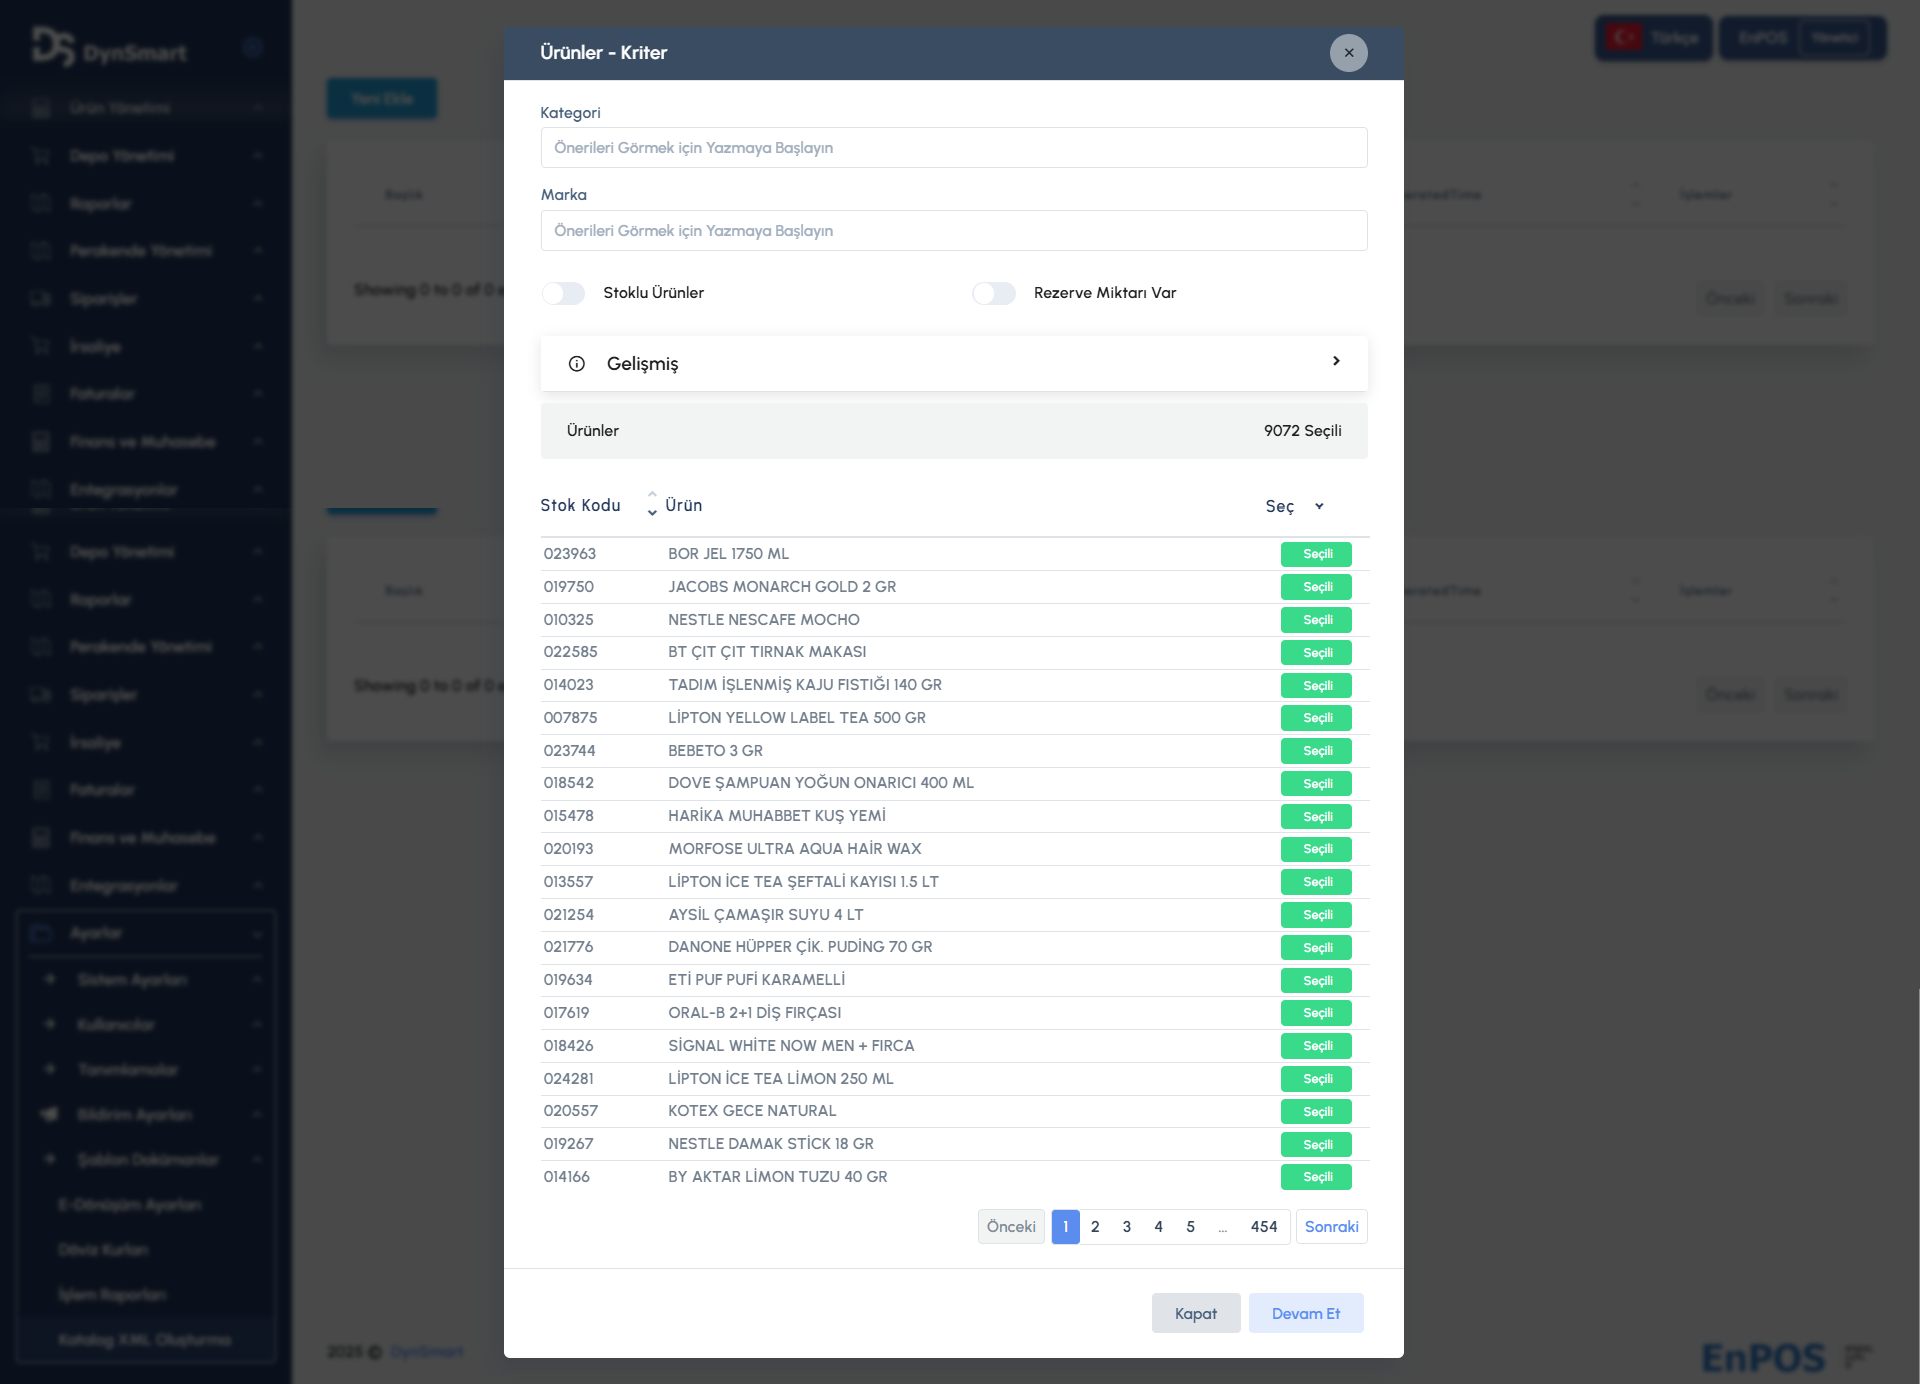The image size is (1920, 1384).
Task: Close the Ürünler - Kriter dialog
Action: pyautogui.click(x=1348, y=53)
